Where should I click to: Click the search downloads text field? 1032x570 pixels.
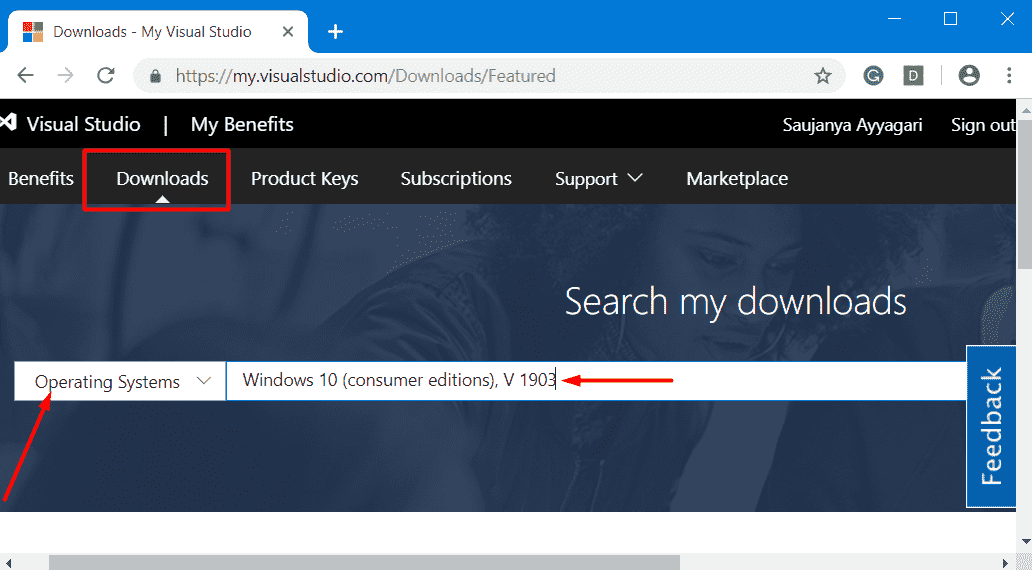[596, 380]
